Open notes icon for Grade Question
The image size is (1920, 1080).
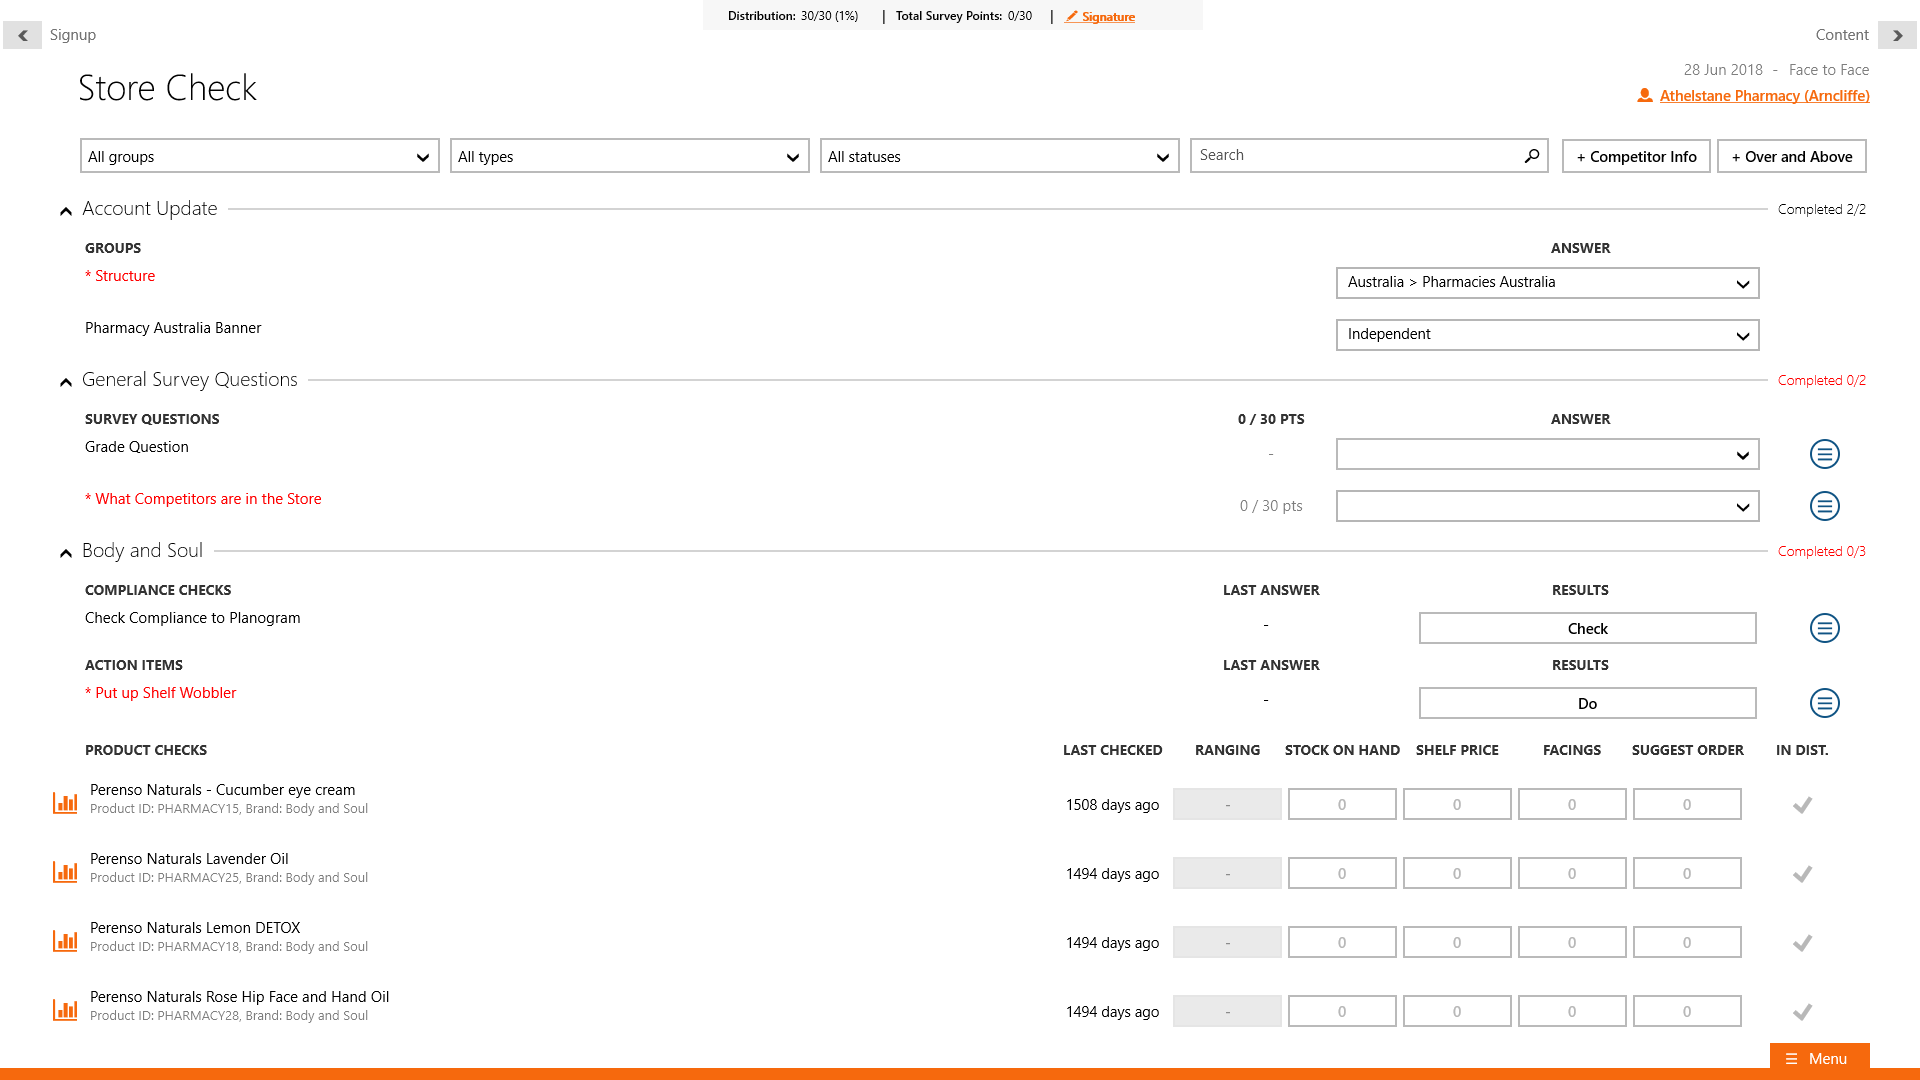click(x=1824, y=454)
